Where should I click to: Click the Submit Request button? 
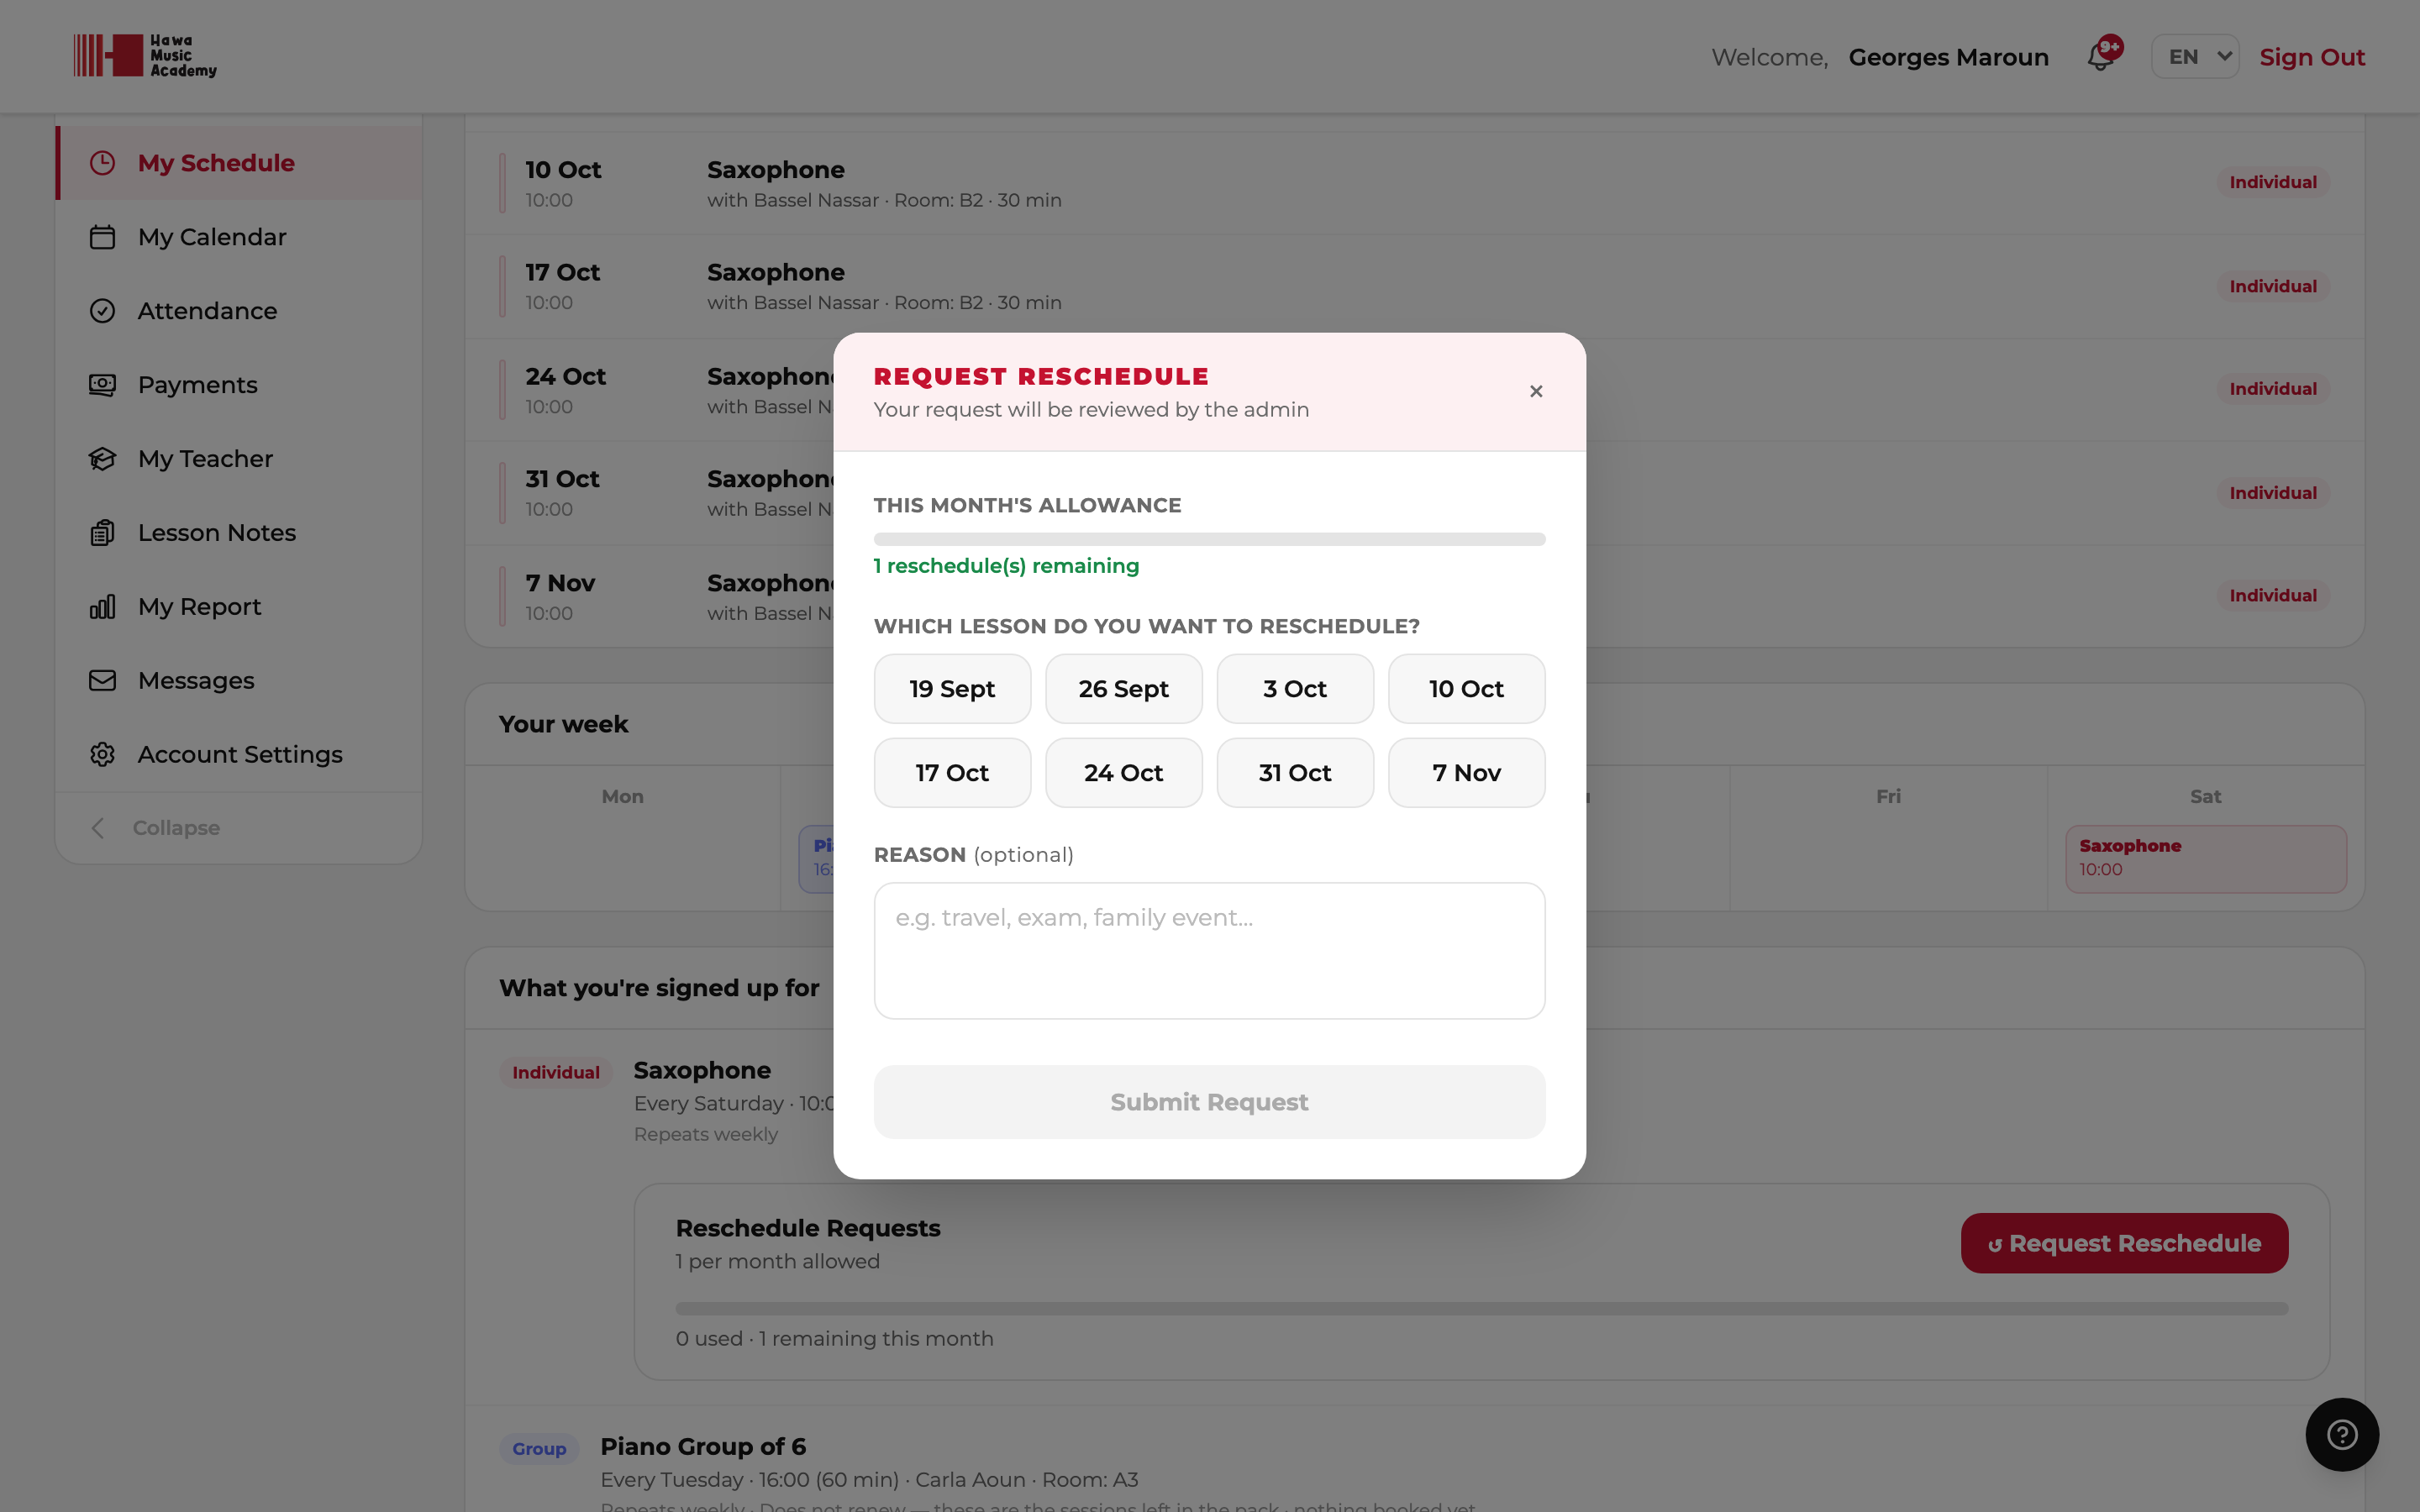coord(1209,1102)
